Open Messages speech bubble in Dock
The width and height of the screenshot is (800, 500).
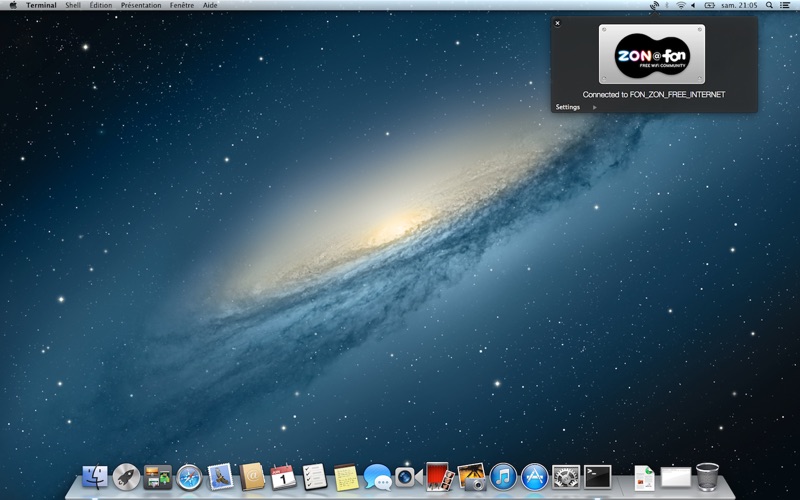(x=378, y=478)
